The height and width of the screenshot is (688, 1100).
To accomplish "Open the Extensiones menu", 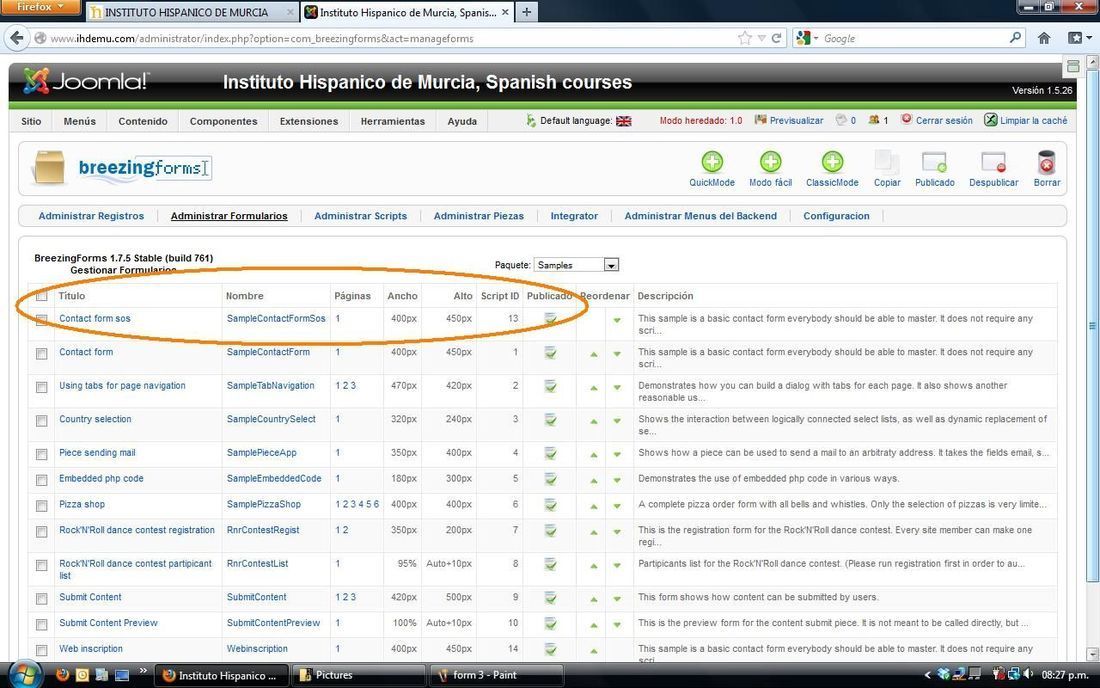I will point(309,121).
